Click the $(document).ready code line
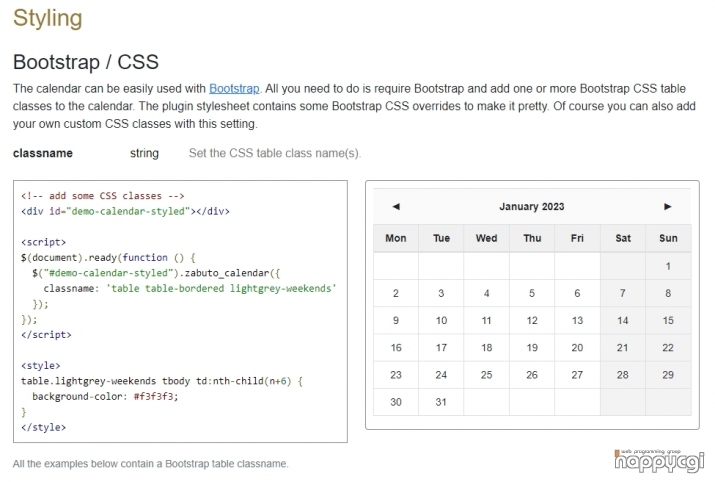 point(108,258)
